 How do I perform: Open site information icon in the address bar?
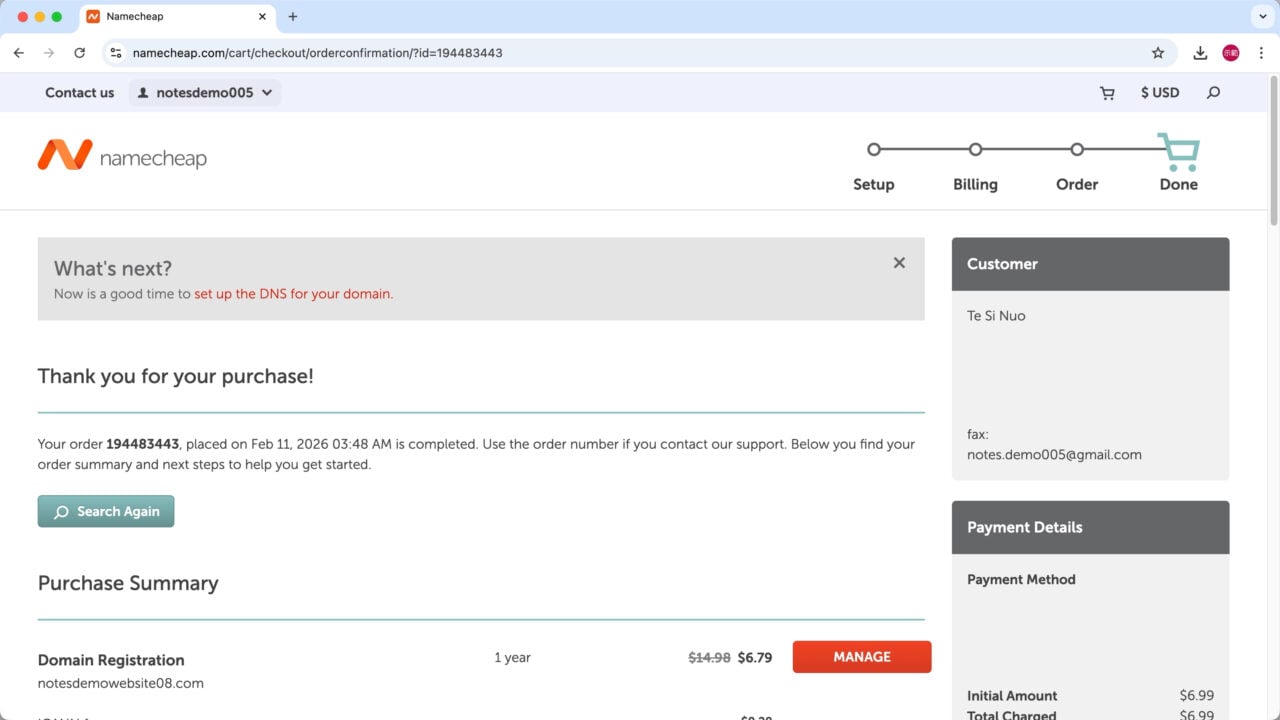[x=116, y=52]
